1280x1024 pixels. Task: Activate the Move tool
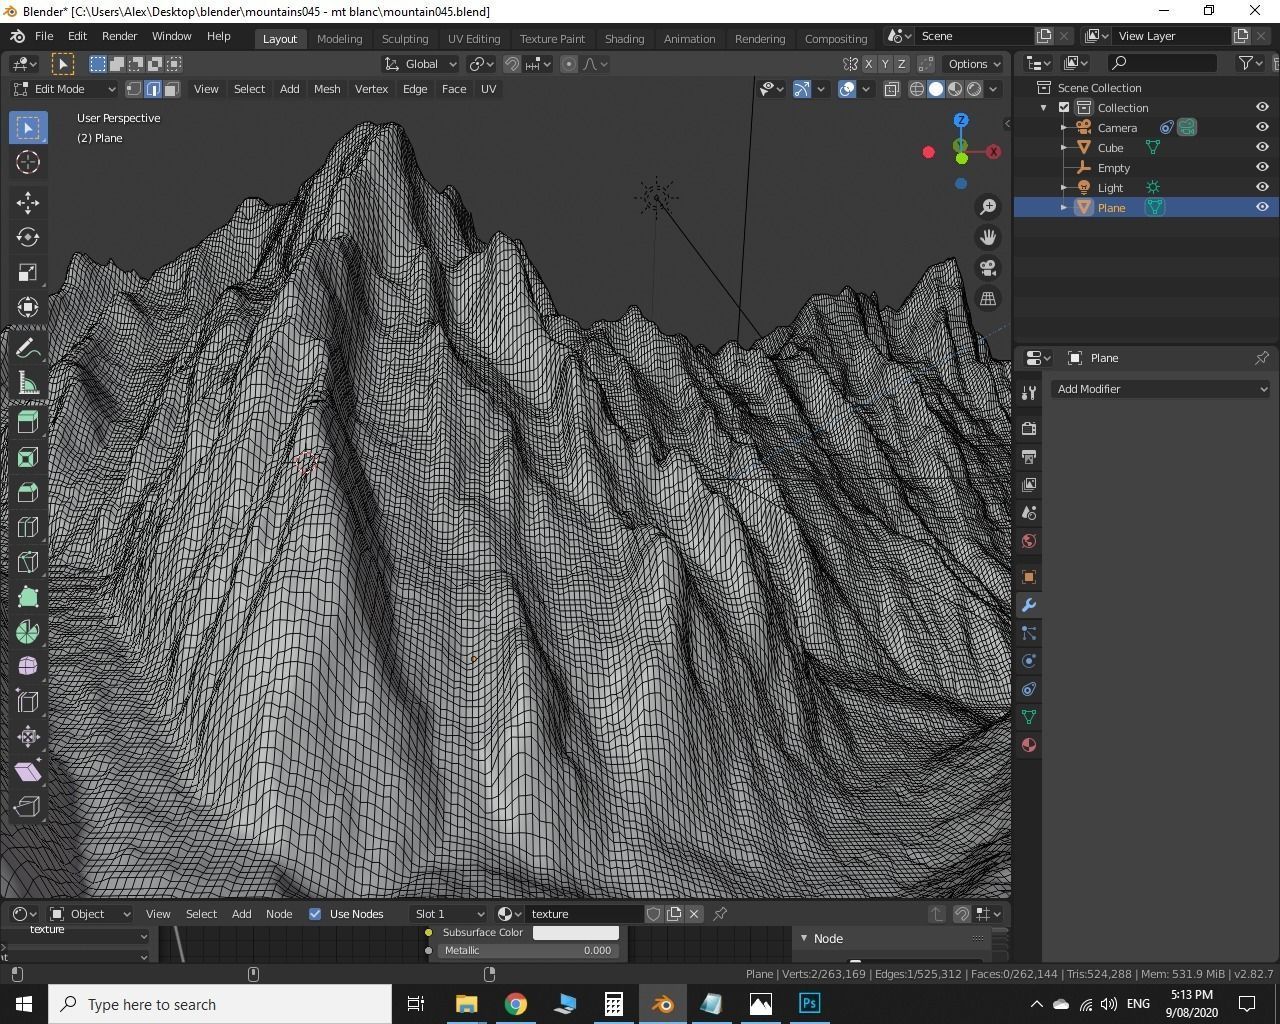point(27,203)
